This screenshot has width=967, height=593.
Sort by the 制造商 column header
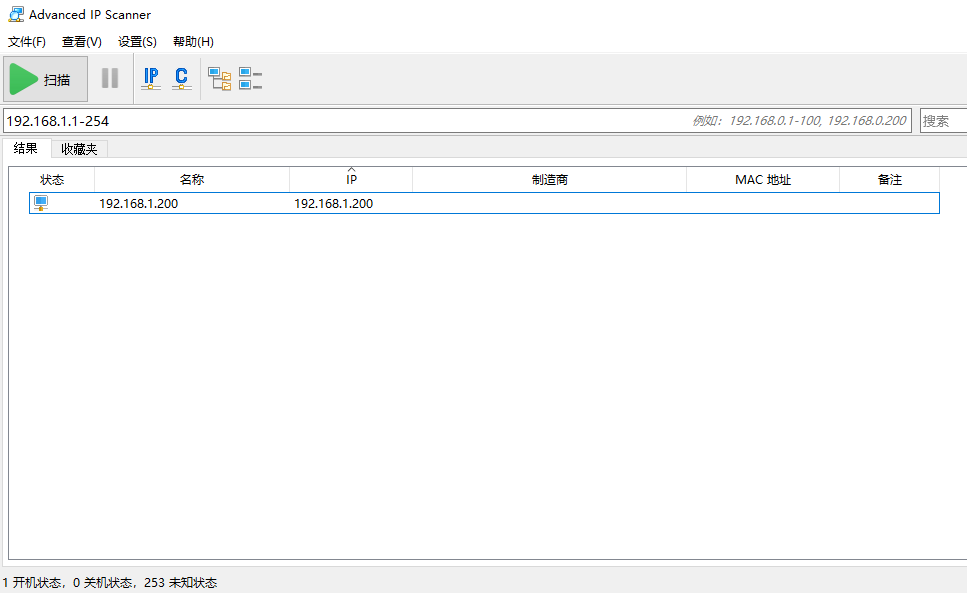coord(549,179)
